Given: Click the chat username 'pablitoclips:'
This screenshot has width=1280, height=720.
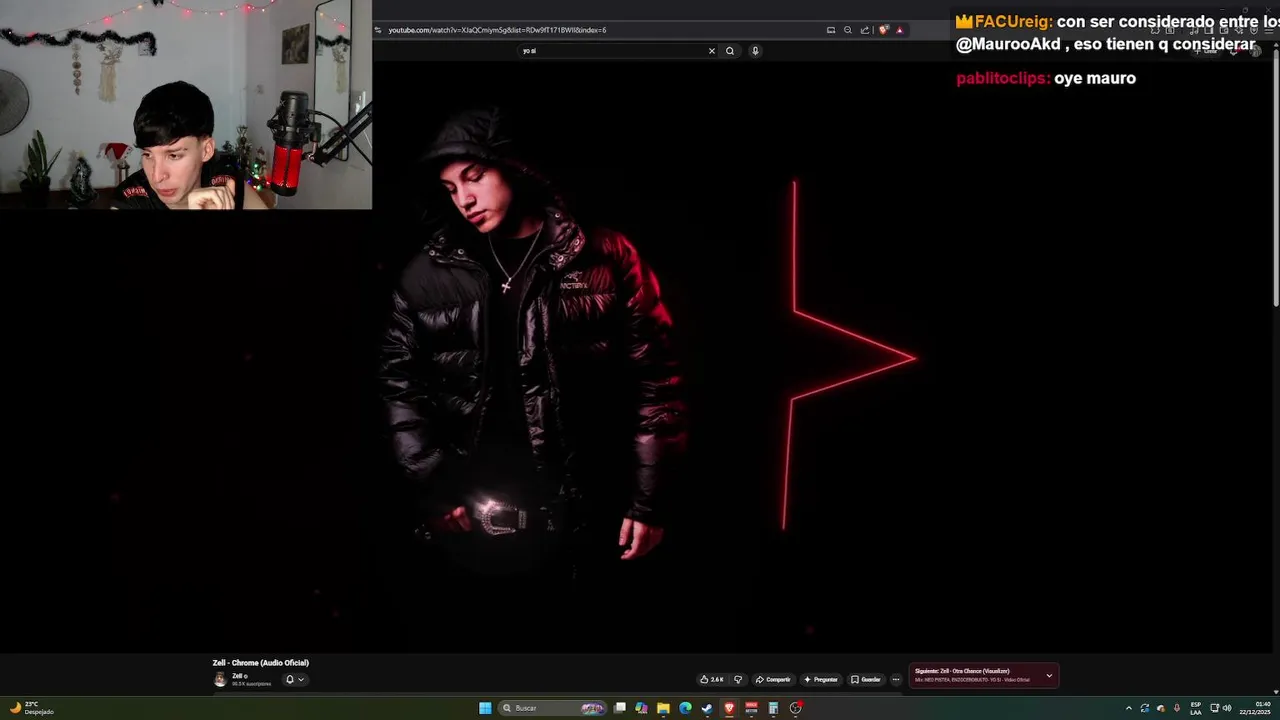Looking at the screenshot, I should [x=1003, y=78].
